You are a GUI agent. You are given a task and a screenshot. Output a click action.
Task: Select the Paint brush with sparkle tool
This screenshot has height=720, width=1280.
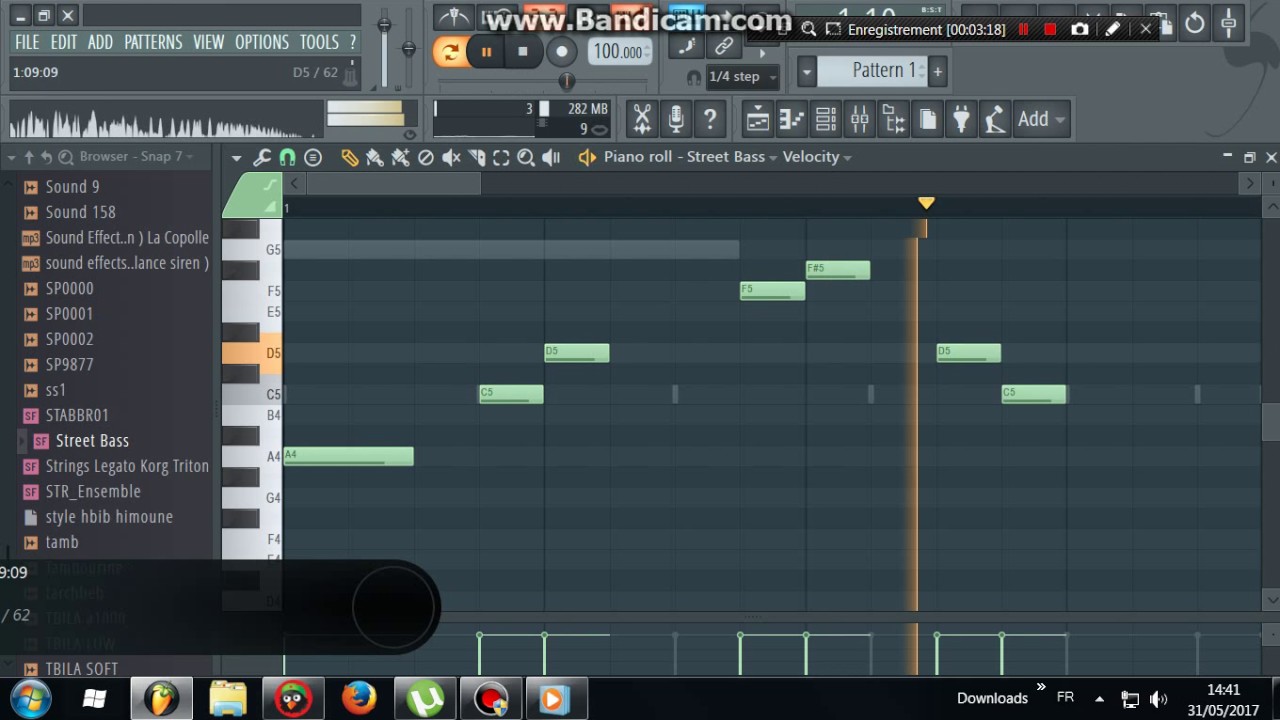pos(400,157)
